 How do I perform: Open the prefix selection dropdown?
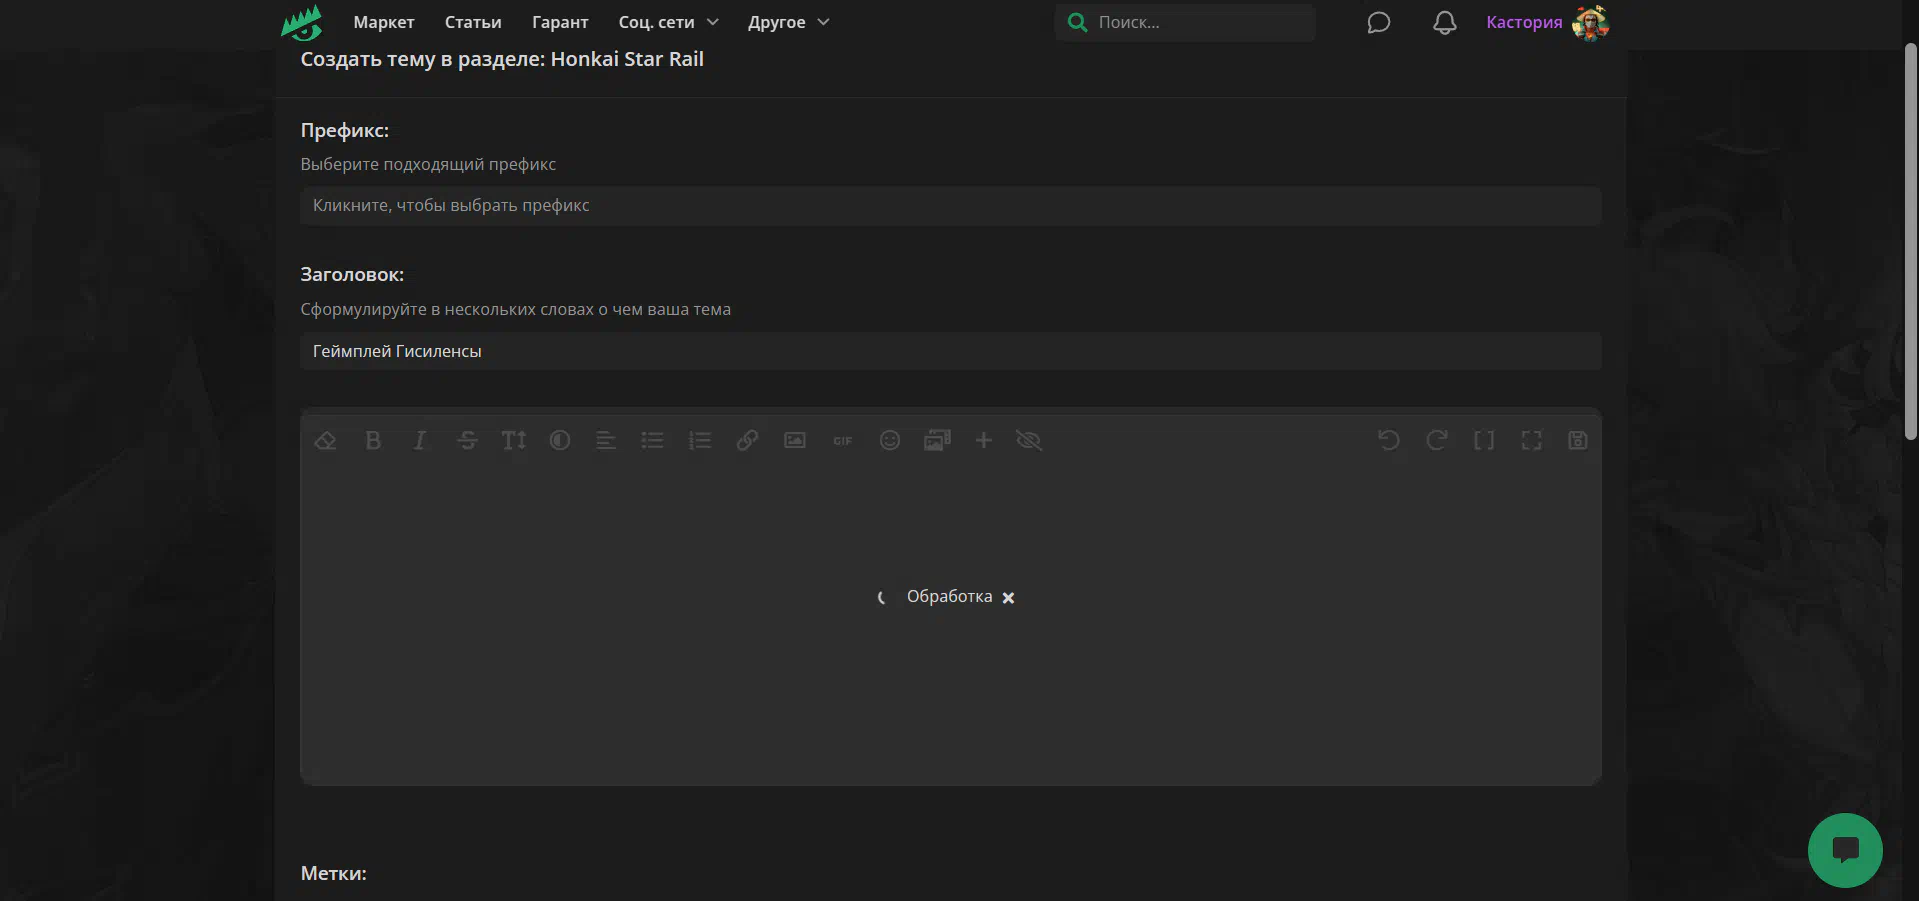(950, 206)
